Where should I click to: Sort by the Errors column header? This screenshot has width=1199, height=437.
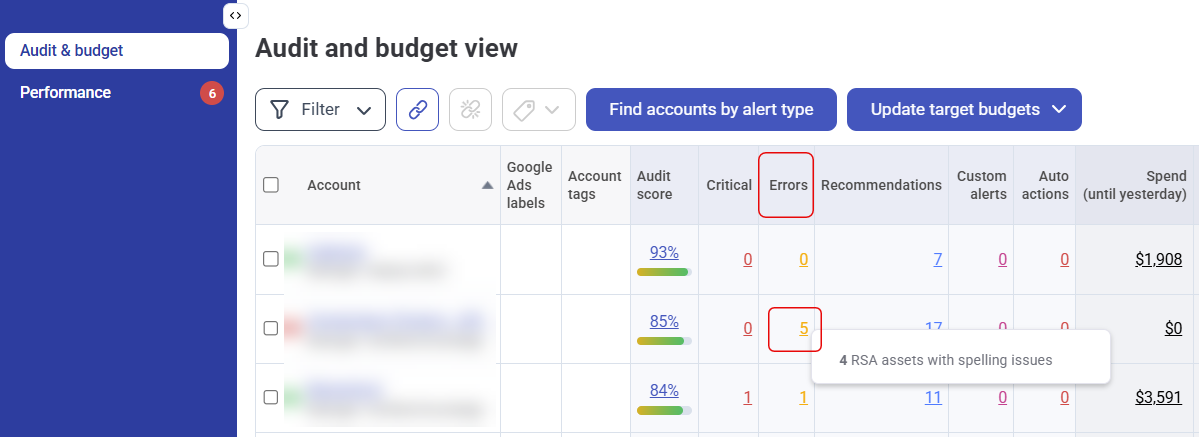[788, 185]
